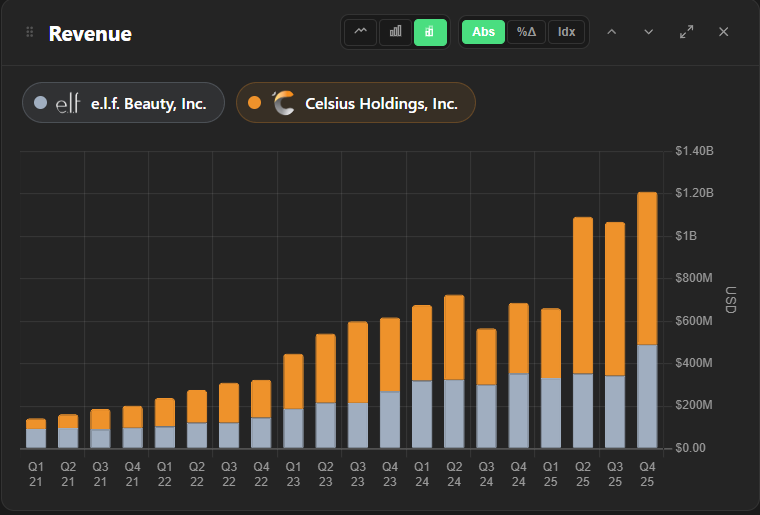Click the Q1 21 stacked bar
Screen dimensions: 760x515
point(36,433)
